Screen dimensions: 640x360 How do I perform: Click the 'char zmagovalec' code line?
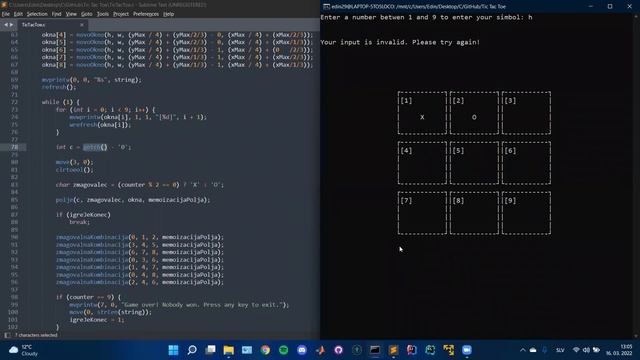click(140, 185)
